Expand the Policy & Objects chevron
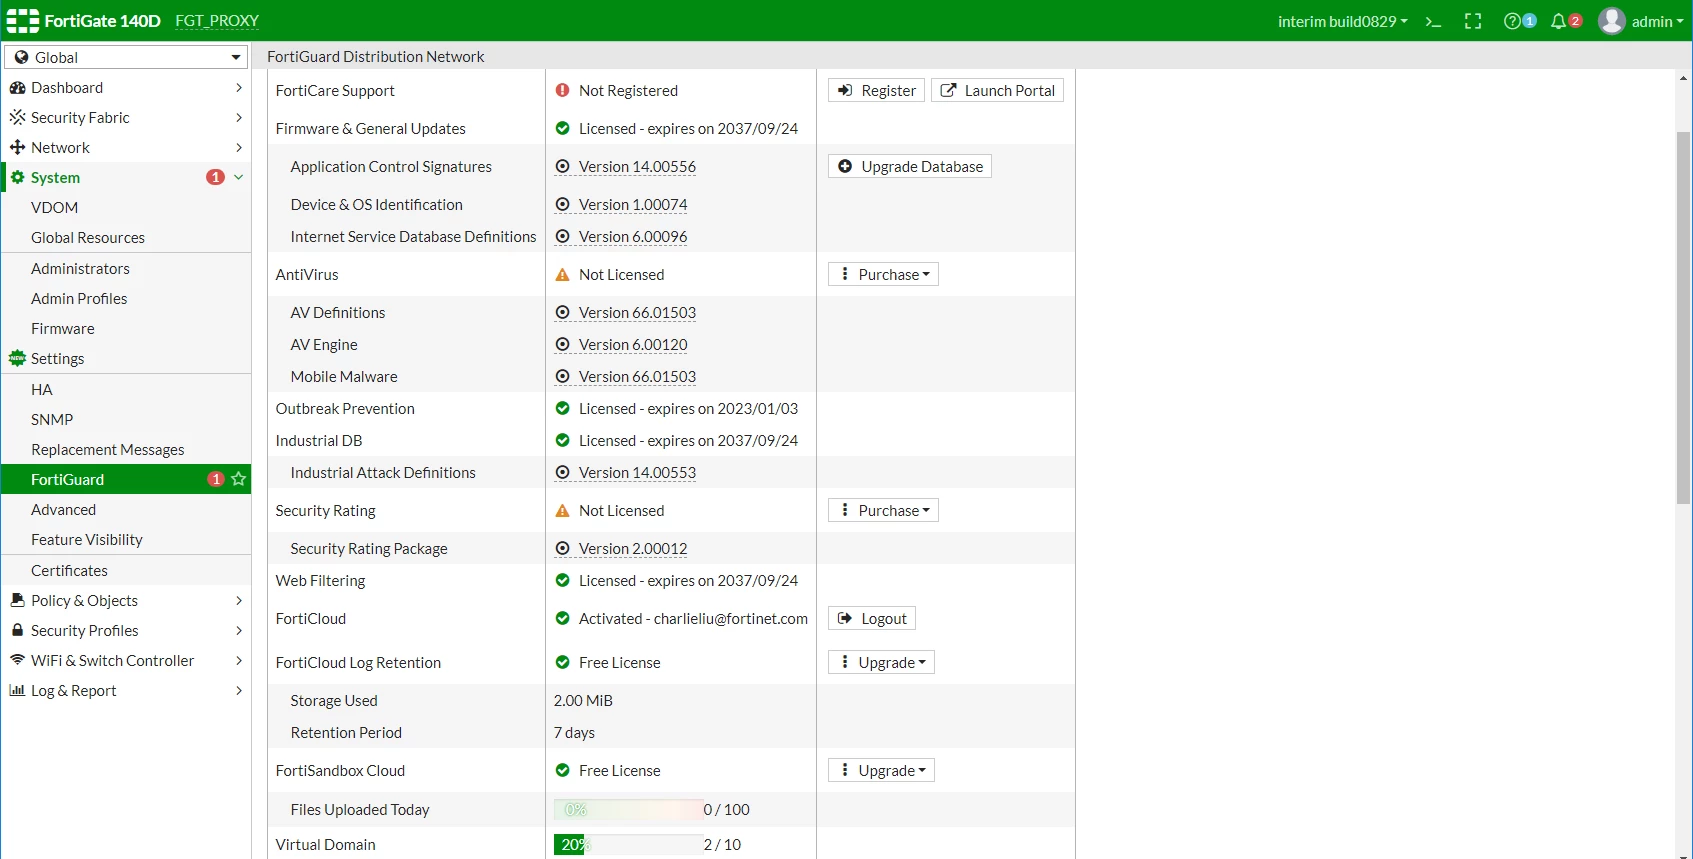Image resolution: width=1693 pixels, height=859 pixels. [239, 600]
